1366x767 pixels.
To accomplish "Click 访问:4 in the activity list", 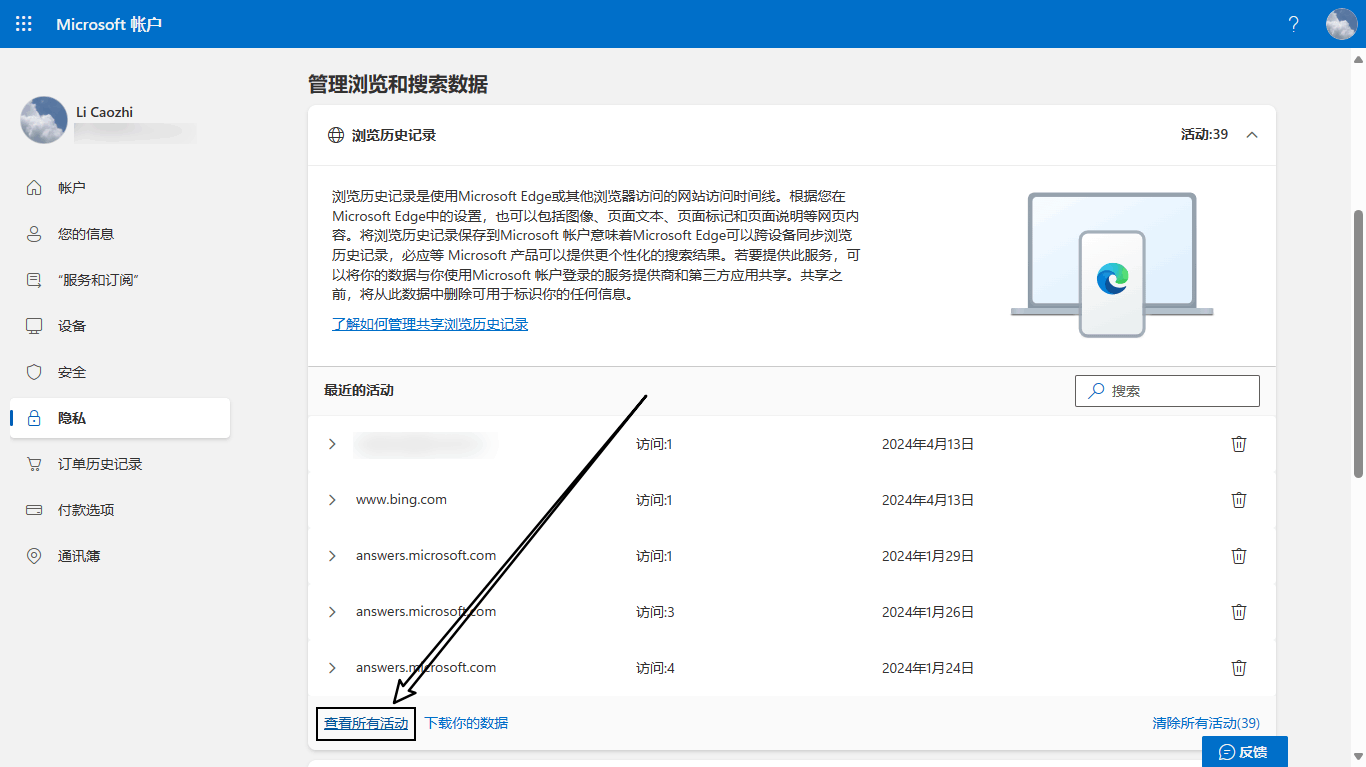I will tap(655, 668).
